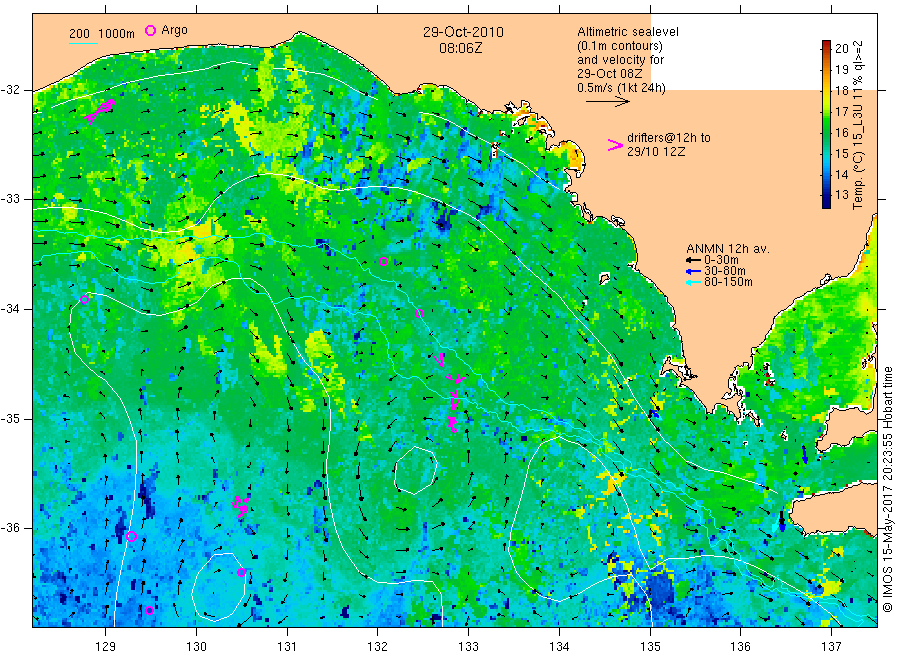Screen dimensions: 900x660
Task: Click the 18 label on the temperature scale
Action: coord(841,90)
